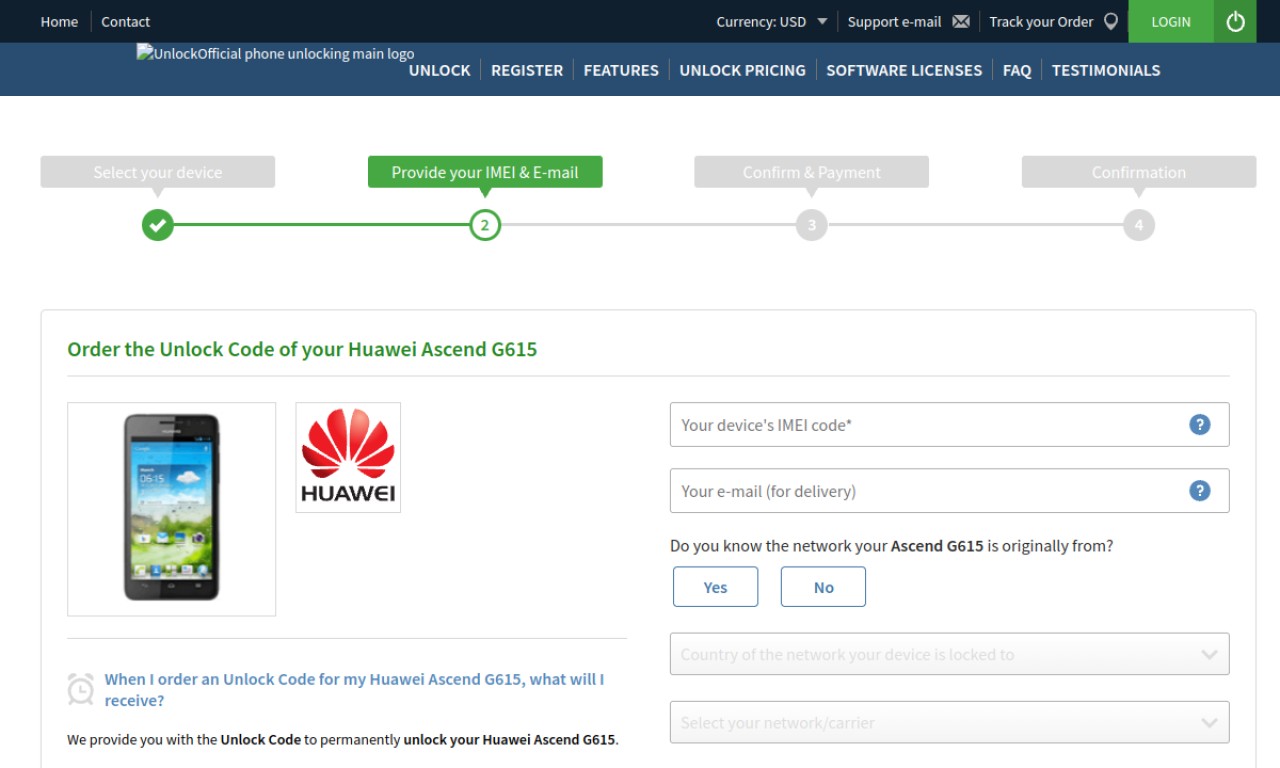1280x768 pixels.
Task: Click the step 2 circle indicator
Action: 485,225
